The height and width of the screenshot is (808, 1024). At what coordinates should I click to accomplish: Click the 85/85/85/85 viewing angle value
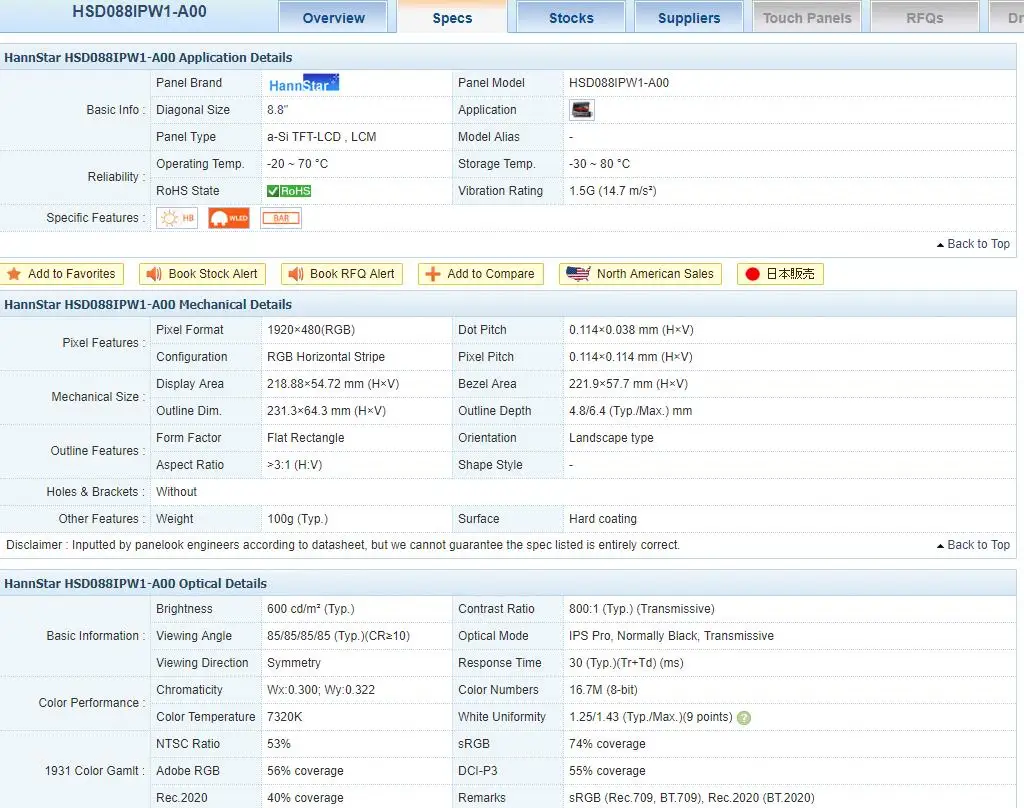point(338,636)
